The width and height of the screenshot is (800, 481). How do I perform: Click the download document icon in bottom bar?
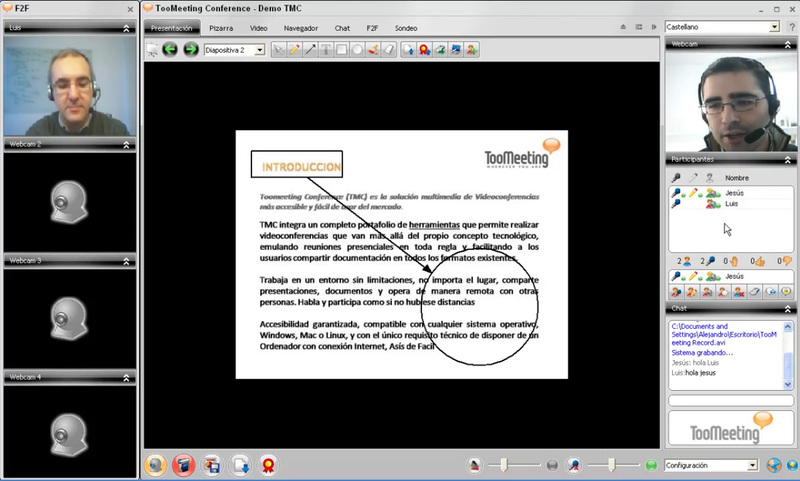click(240, 465)
